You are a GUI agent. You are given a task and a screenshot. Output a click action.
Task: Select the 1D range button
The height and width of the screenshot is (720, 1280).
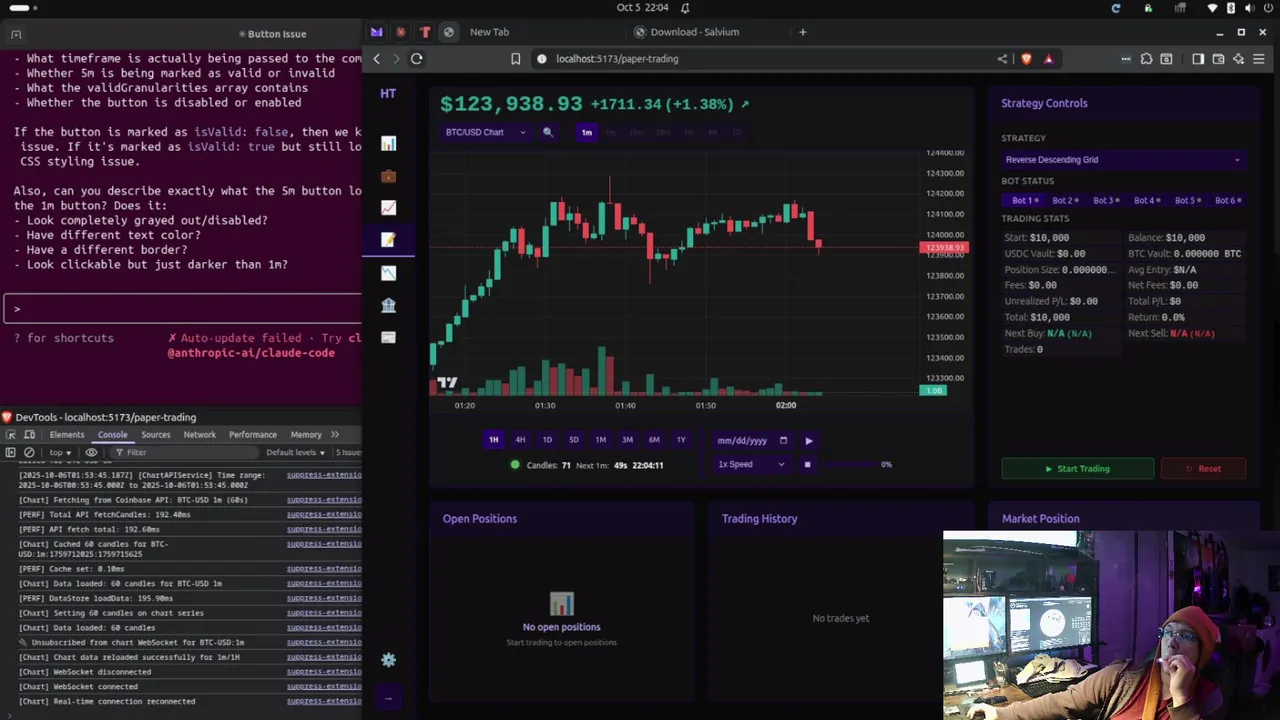pos(547,440)
